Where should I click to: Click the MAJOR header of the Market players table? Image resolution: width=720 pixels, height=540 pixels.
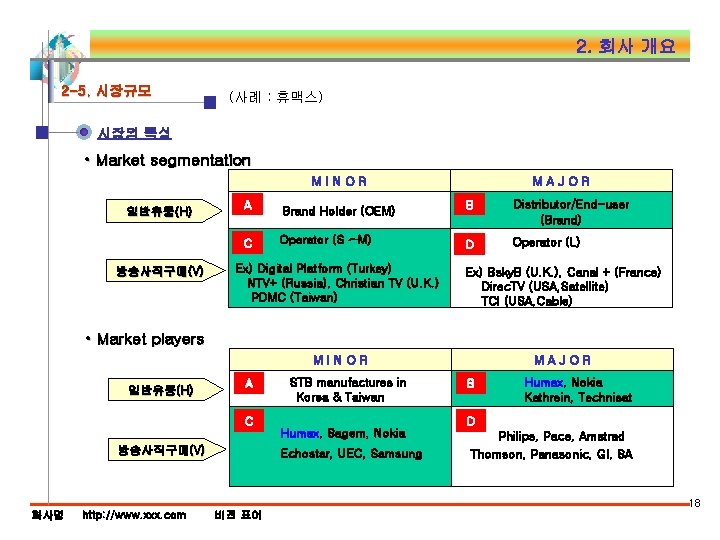pos(562,360)
